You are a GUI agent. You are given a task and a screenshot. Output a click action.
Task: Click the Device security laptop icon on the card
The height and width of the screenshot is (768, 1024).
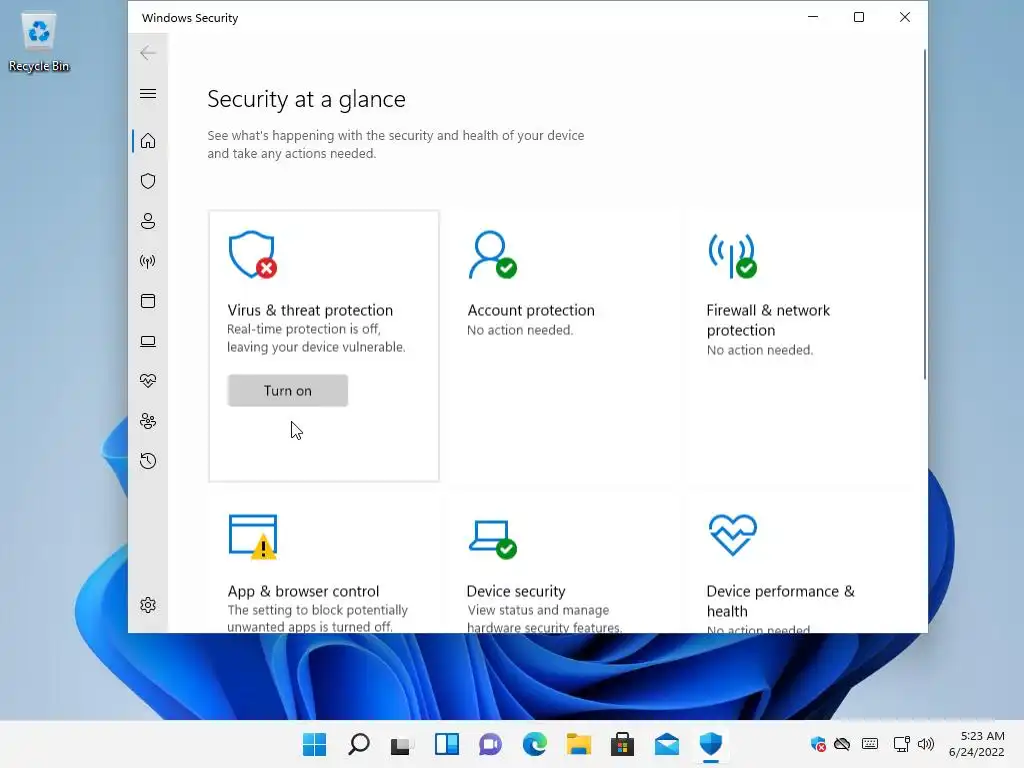[x=492, y=539]
